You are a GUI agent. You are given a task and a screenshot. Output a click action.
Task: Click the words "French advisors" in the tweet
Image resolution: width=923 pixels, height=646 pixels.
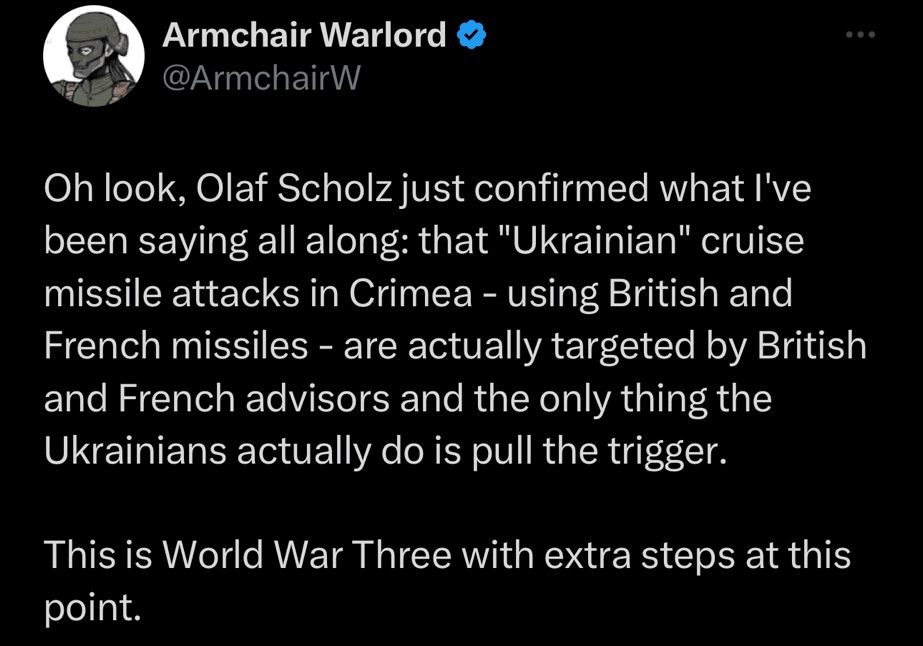tap(235, 399)
